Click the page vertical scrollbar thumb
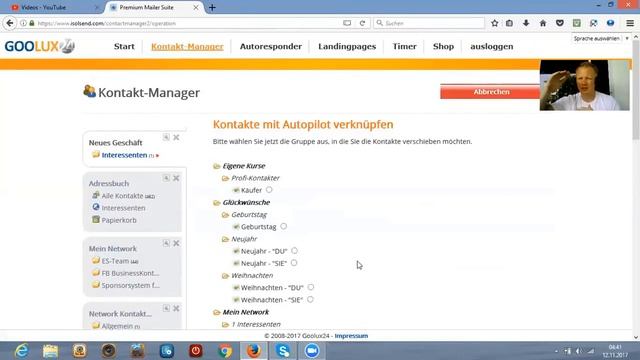Image resolution: width=640 pixels, height=360 pixels. pyautogui.click(x=636, y=90)
